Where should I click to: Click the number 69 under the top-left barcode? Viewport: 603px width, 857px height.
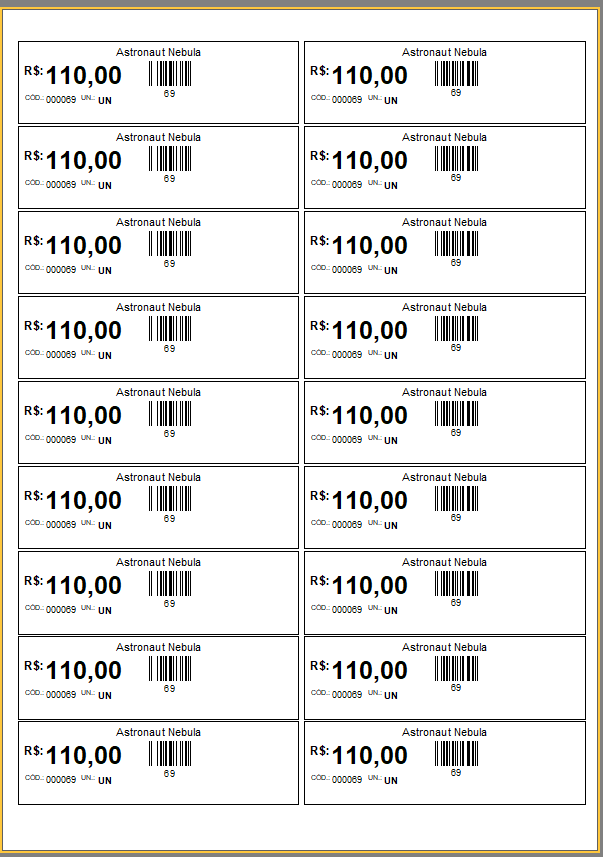[x=169, y=93]
